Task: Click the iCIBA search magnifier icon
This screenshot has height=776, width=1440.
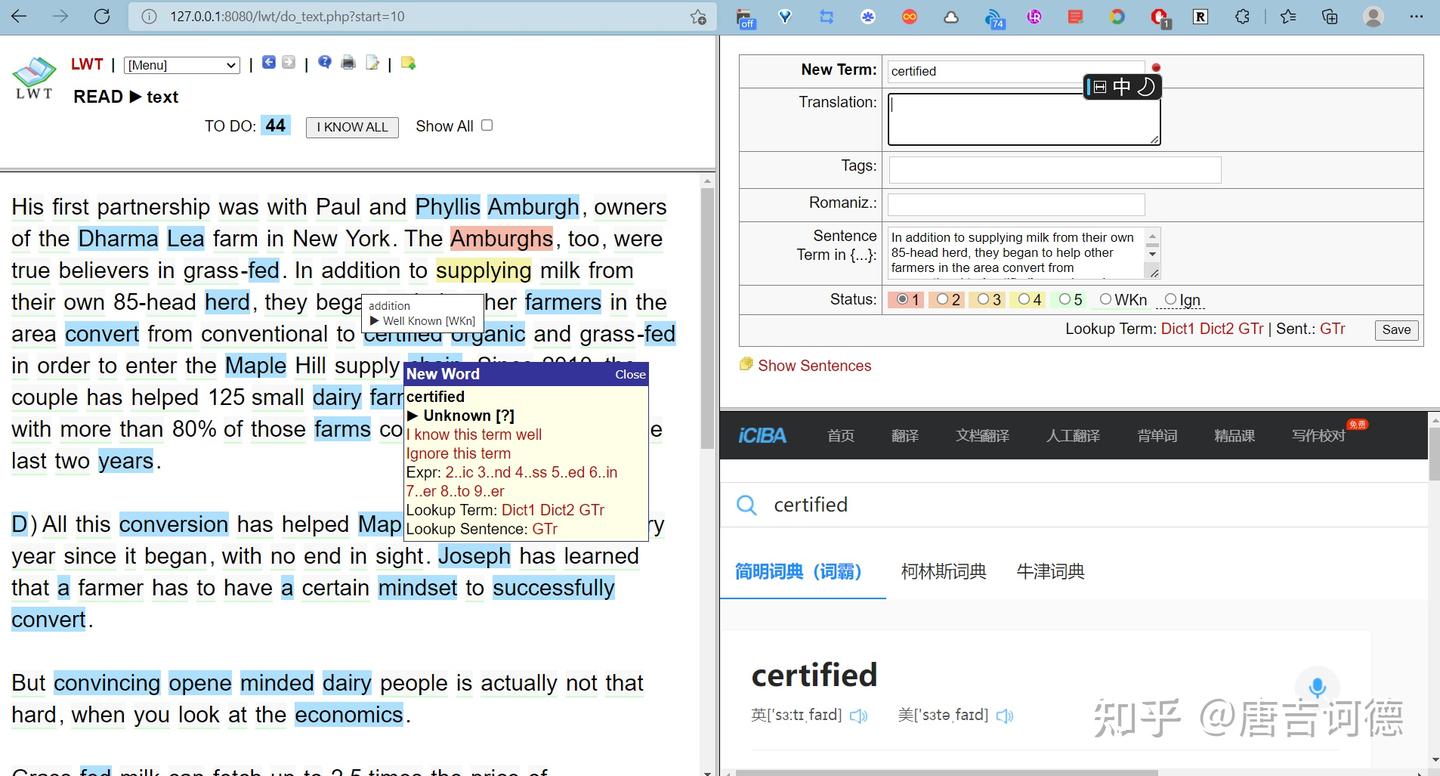Action: pyautogui.click(x=746, y=505)
